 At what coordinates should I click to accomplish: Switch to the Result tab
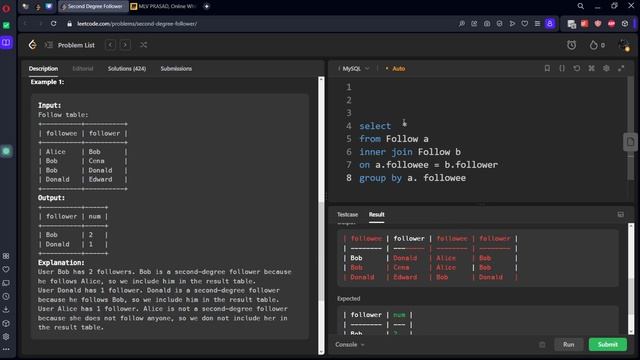pyautogui.click(x=376, y=214)
